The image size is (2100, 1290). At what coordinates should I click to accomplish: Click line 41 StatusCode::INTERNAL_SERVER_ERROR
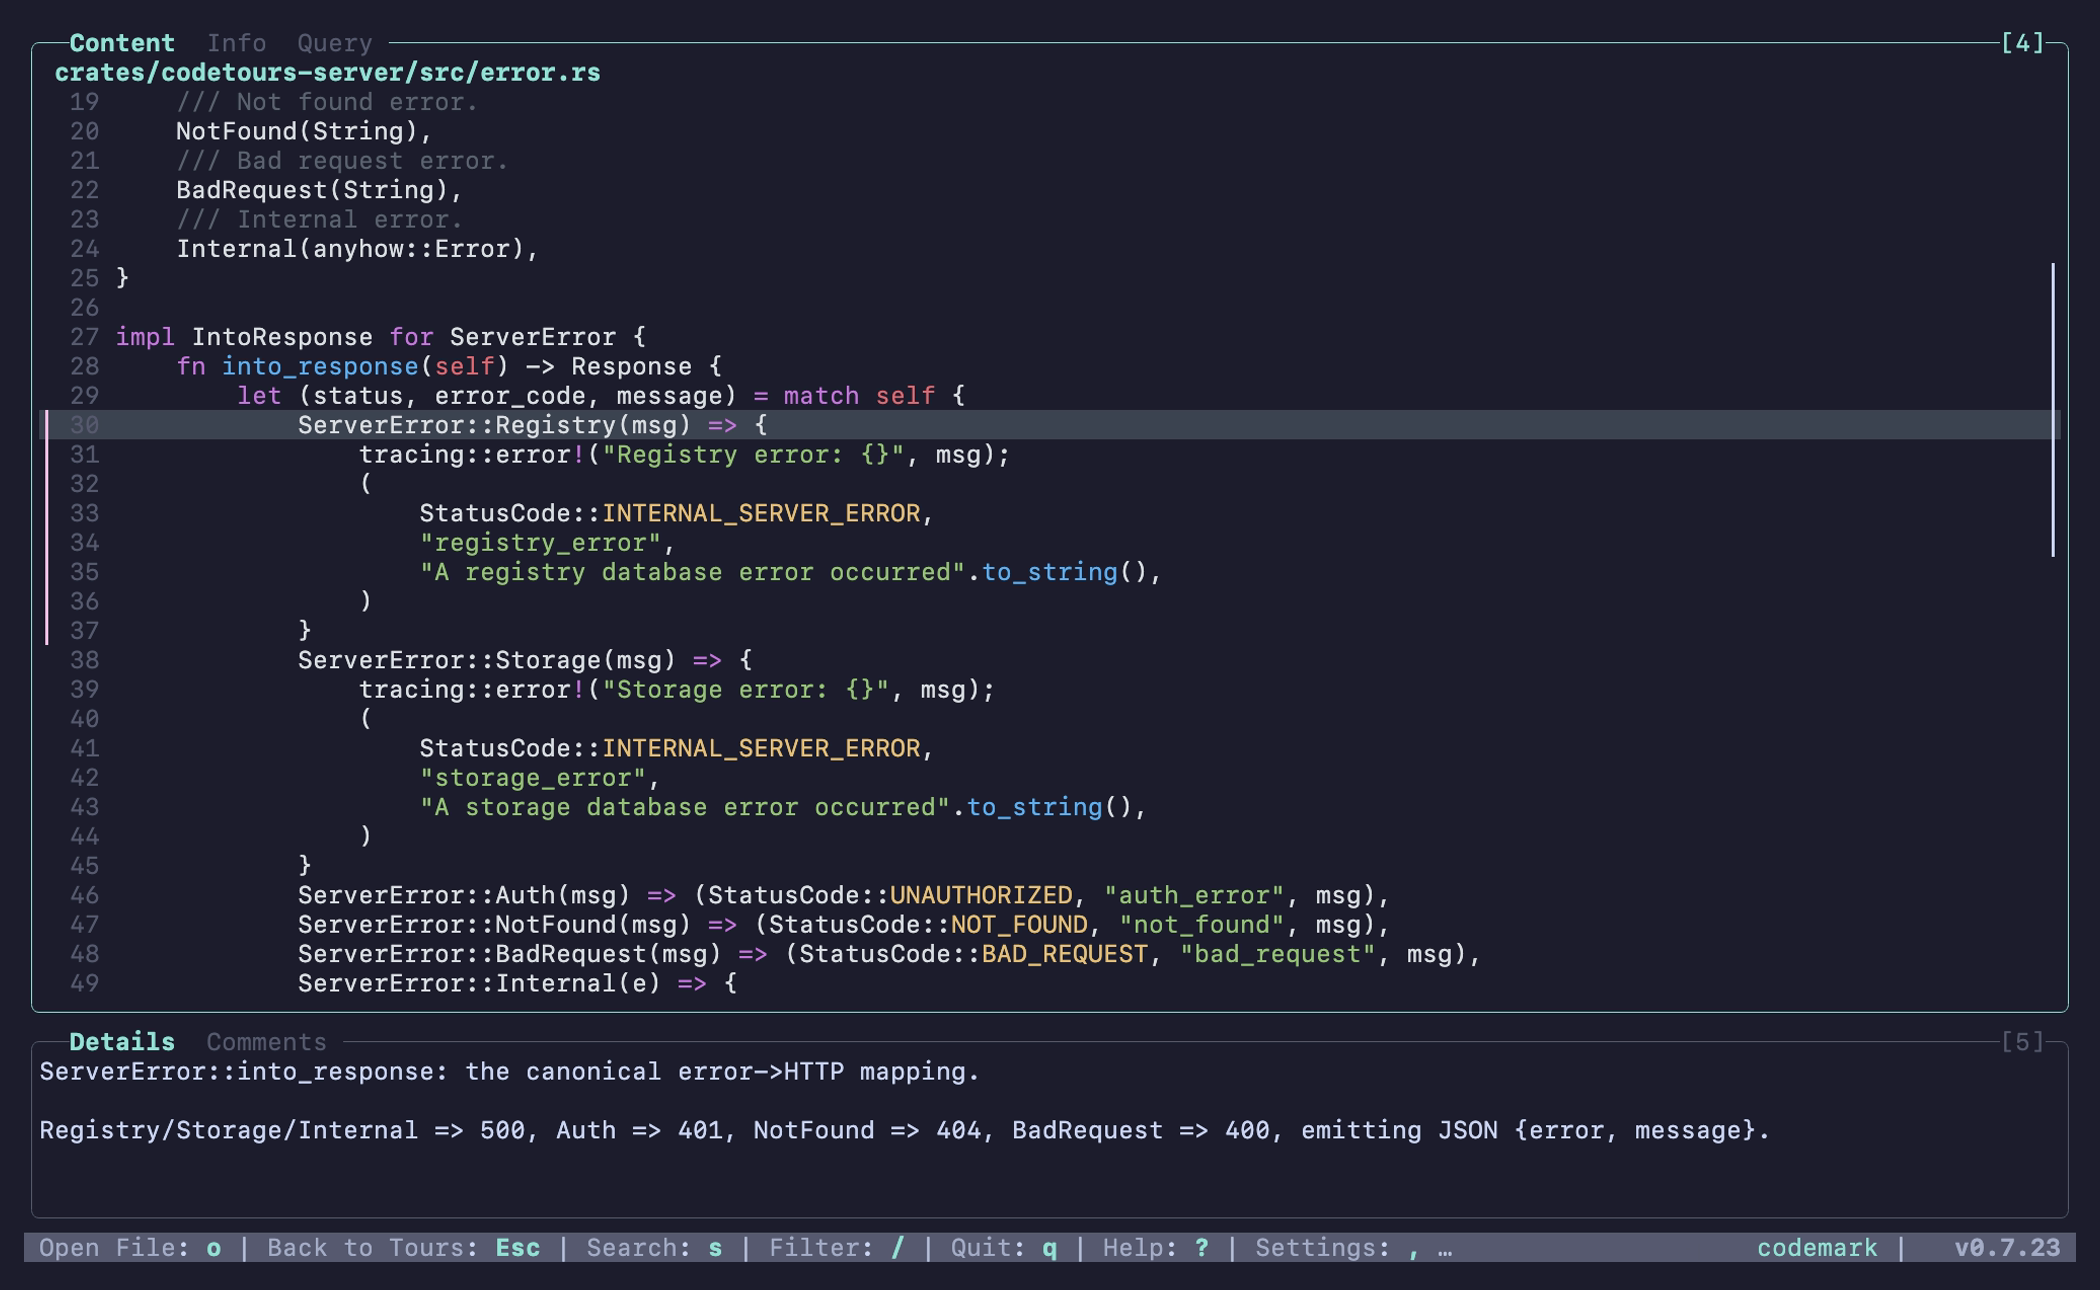coord(676,749)
